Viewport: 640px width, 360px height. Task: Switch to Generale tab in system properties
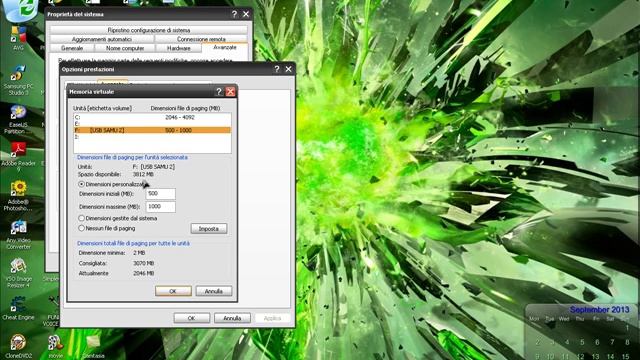point(72,48)
